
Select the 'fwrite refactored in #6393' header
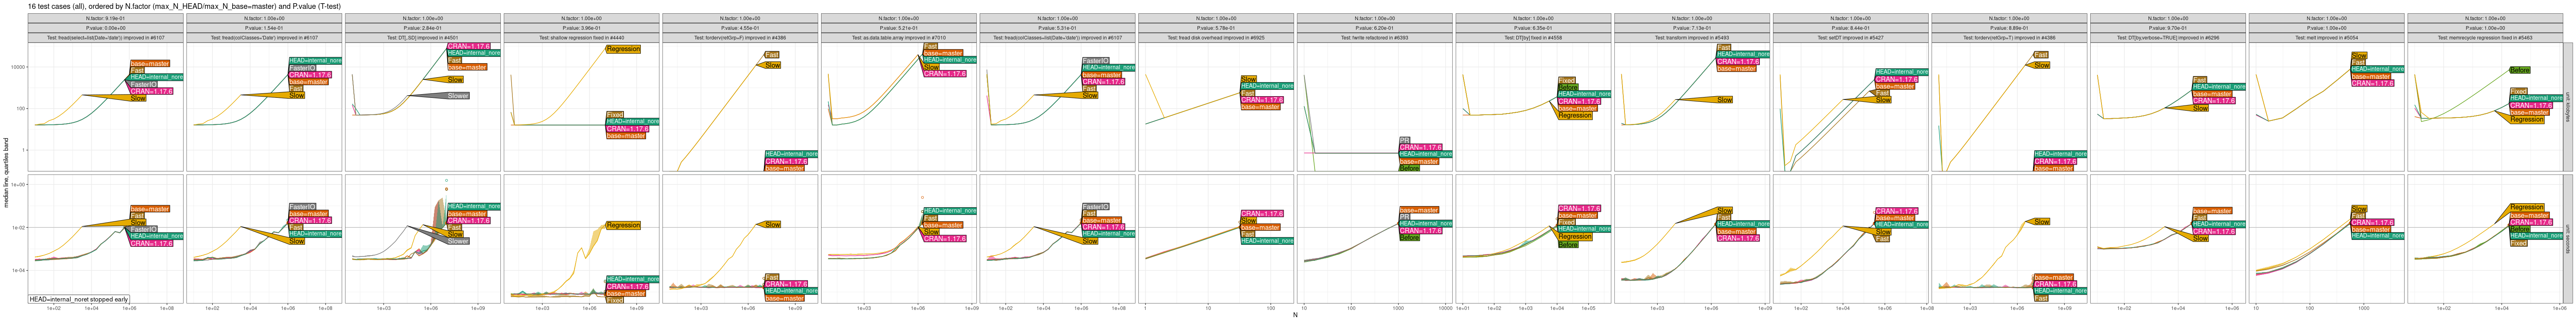1374,38
